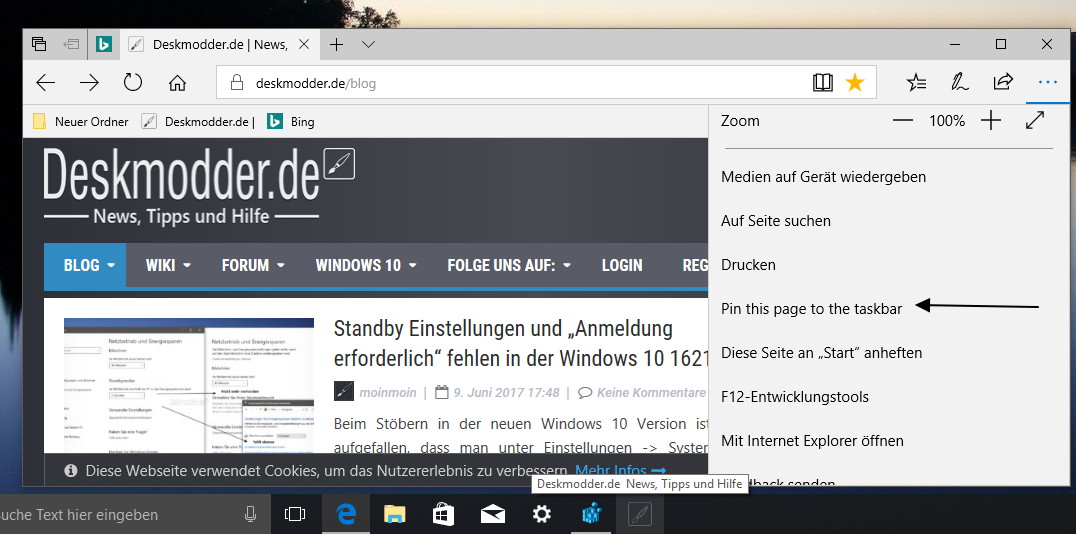Click the Home button
Image resolution: width=1076 pixels, height=534 pixels.
coord(177,83)
